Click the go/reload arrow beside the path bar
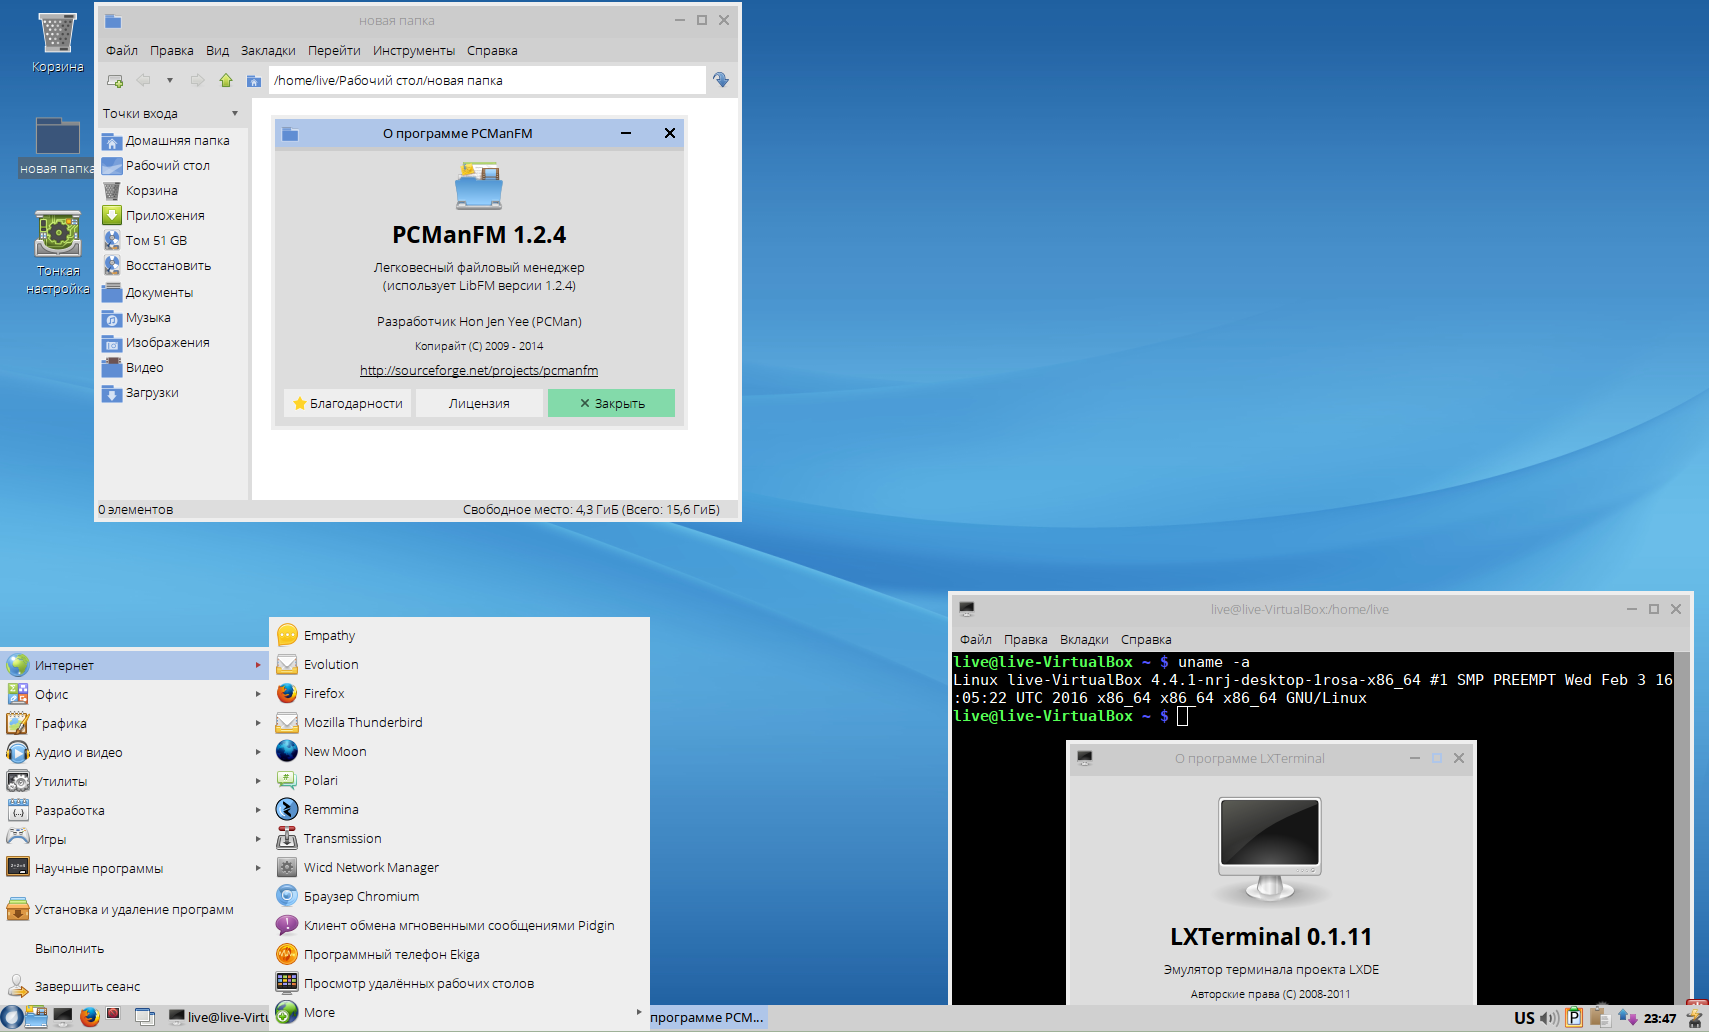Image resolution: width=1709 pixels, height=1032 pixels. [721, 80]
